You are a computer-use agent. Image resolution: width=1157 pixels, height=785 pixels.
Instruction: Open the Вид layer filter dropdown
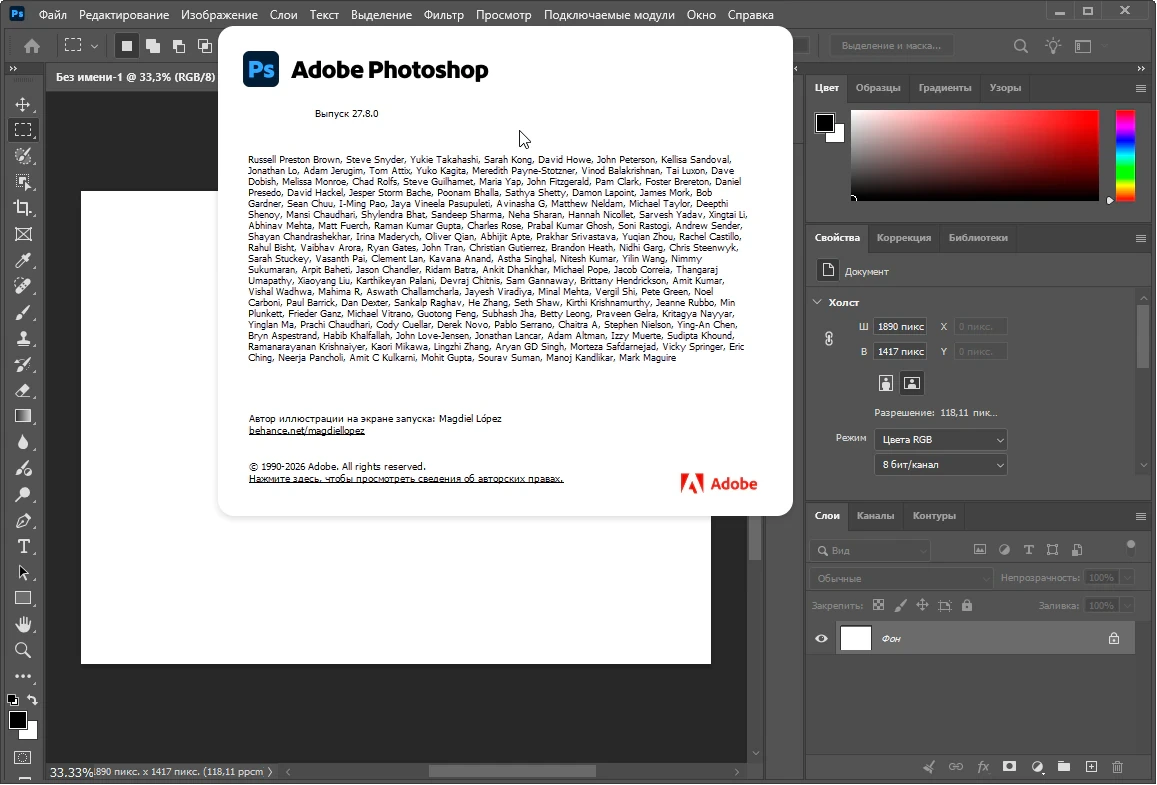(x=871, y=550)
